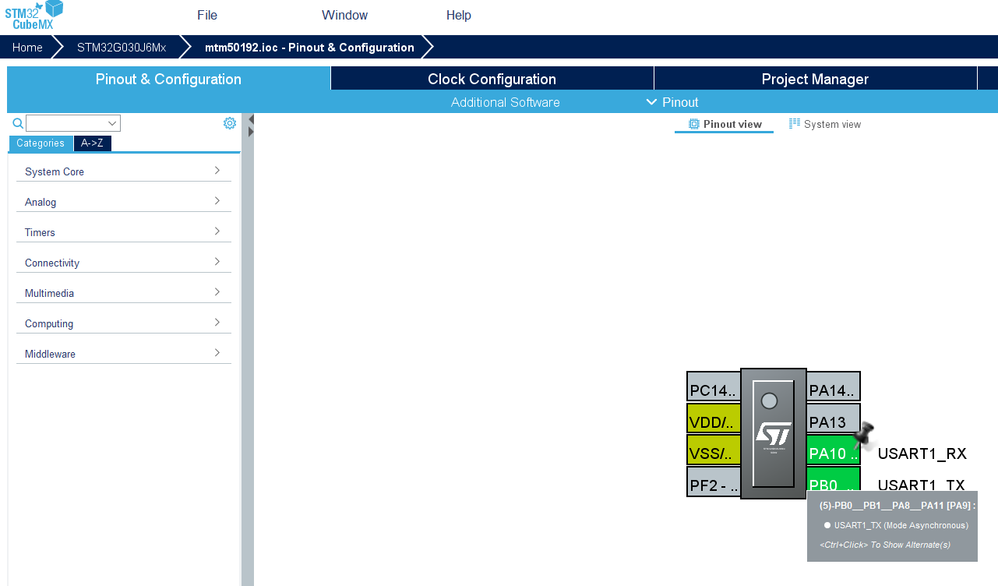This screenshot has width=998, height=586.
Task: Select USART1_TX Mode Asynchronous radio option
Action: tap(827, 526)
